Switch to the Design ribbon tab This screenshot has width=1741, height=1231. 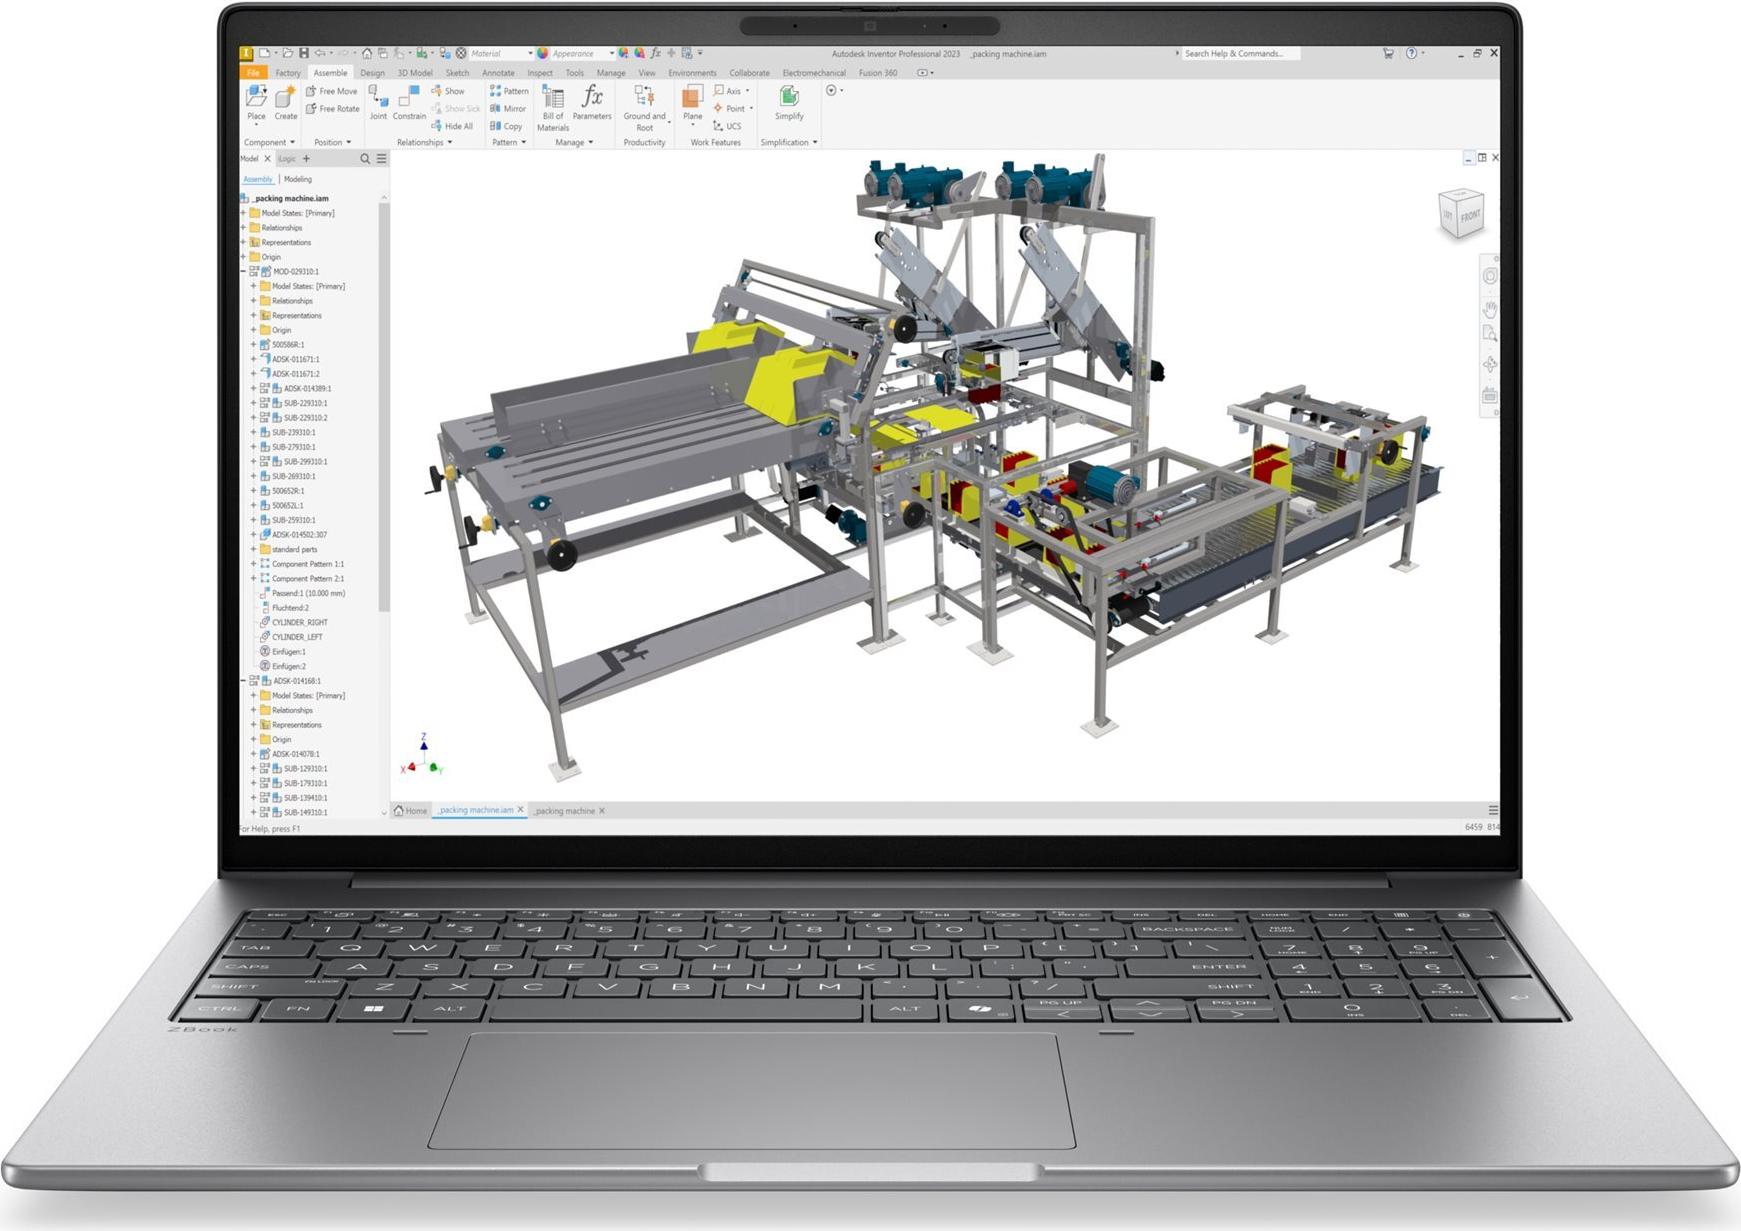pyautogui.click(x=372, y=73)
